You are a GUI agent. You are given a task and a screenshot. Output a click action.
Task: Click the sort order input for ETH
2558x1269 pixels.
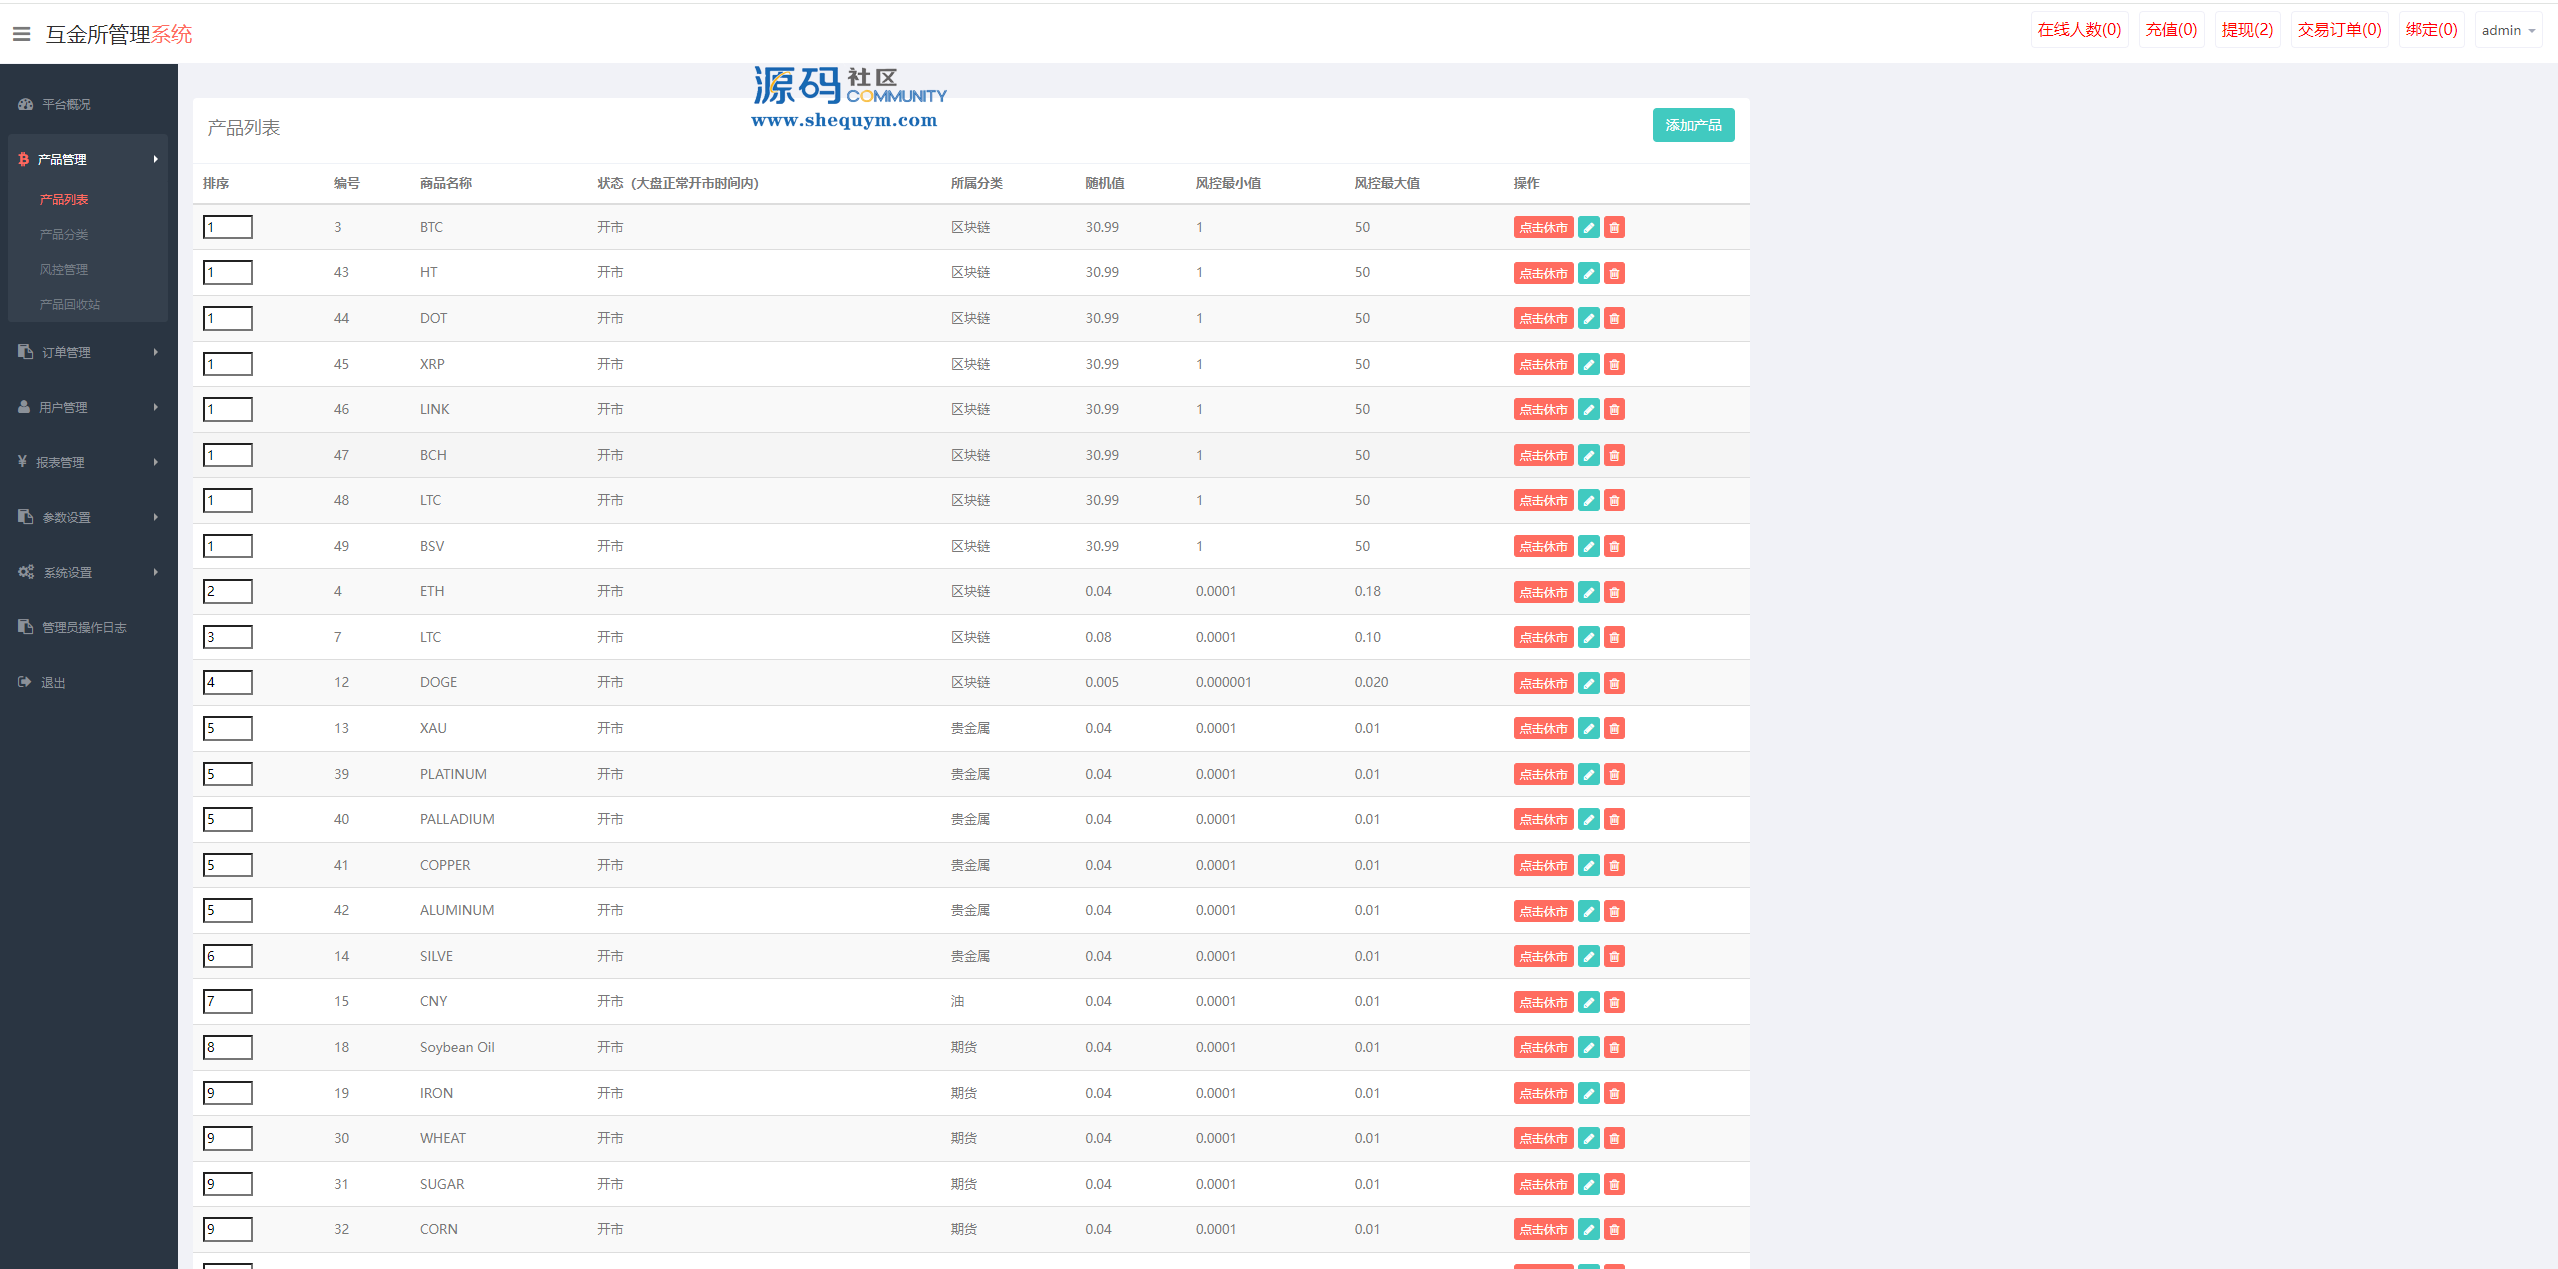click(x=228, y=591)
